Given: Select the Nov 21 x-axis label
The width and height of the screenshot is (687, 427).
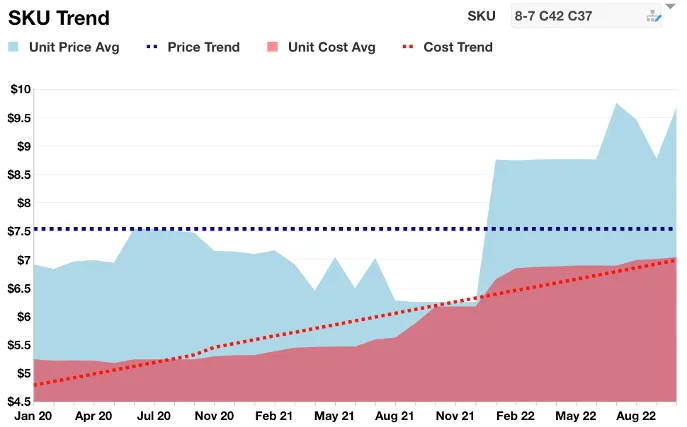Looking at the screenshot, I should tap(455, 416).
